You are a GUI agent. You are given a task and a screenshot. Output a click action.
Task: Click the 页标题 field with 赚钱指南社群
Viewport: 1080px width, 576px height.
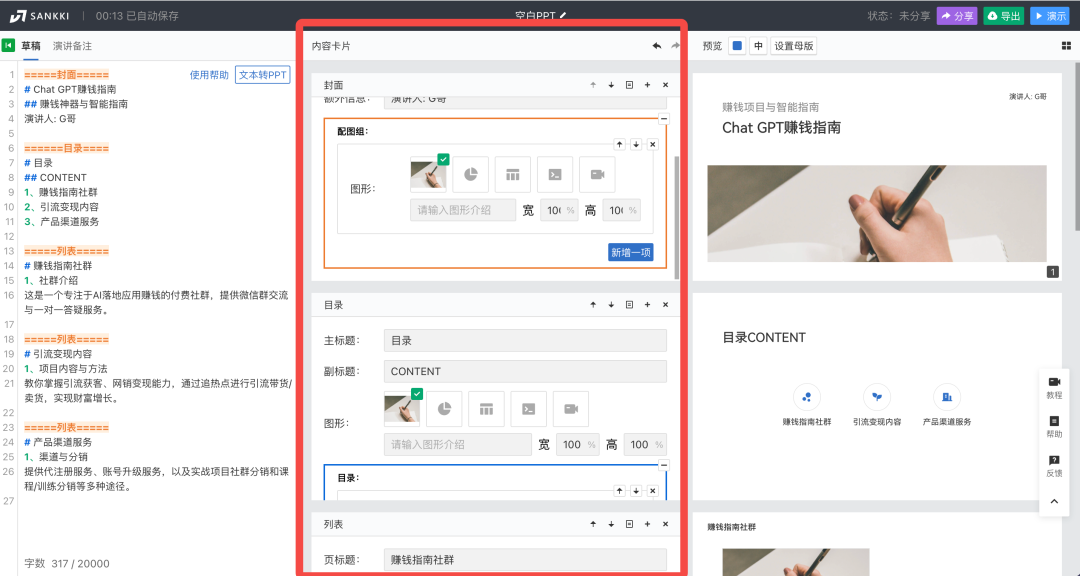[x=525, y=559]
